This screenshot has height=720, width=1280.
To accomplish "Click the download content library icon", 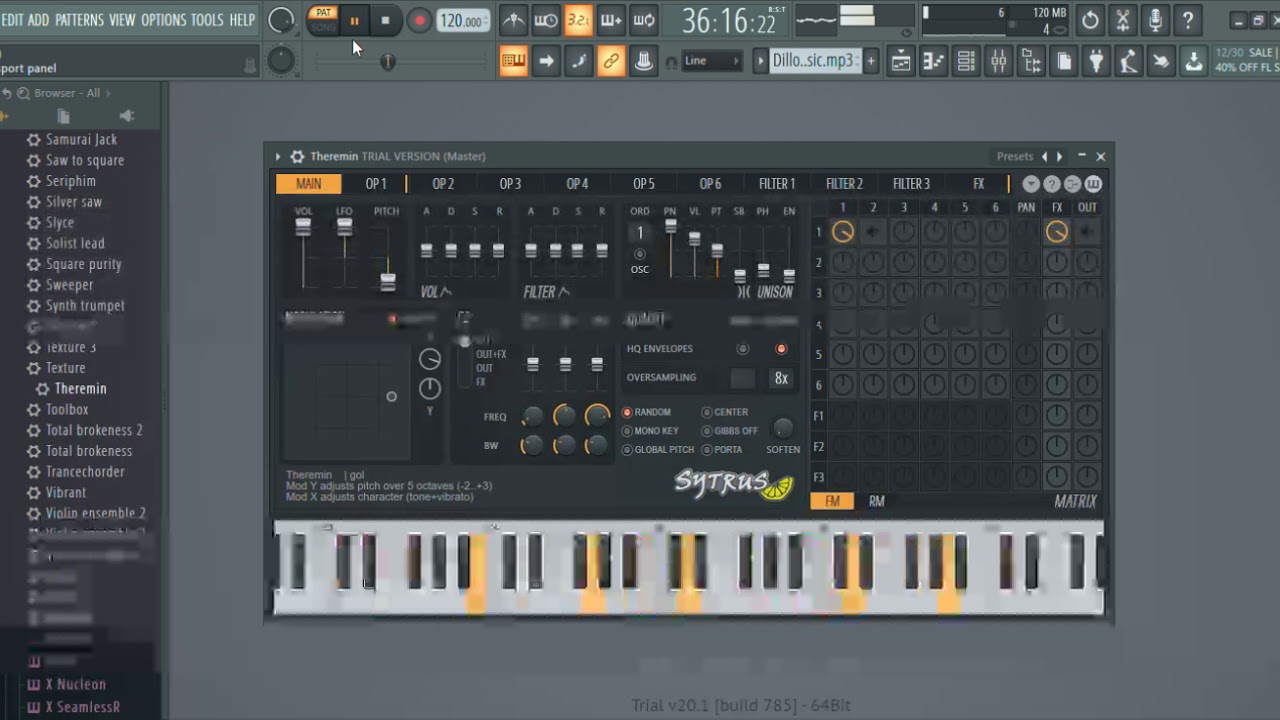I will (x=1194, y=61).
